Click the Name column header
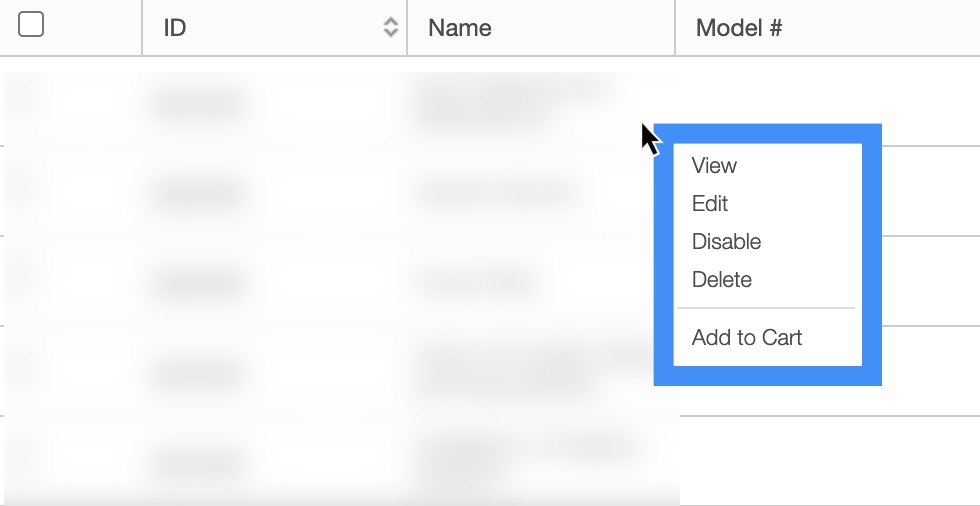Viewport: 980px width, 506px height. click(459, 28)
